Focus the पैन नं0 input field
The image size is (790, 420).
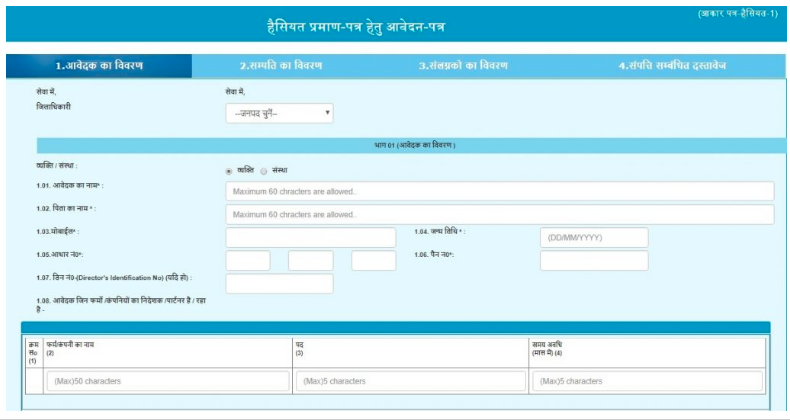point(594,261)
